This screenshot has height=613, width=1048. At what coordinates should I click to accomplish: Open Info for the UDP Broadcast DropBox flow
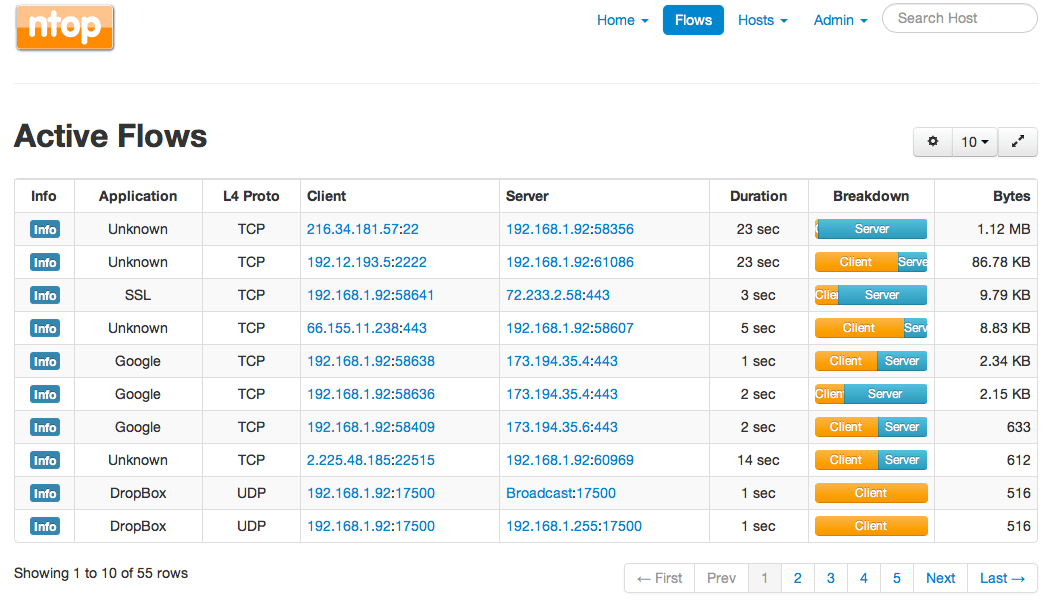pyautogui.click(x=44, y=493)
